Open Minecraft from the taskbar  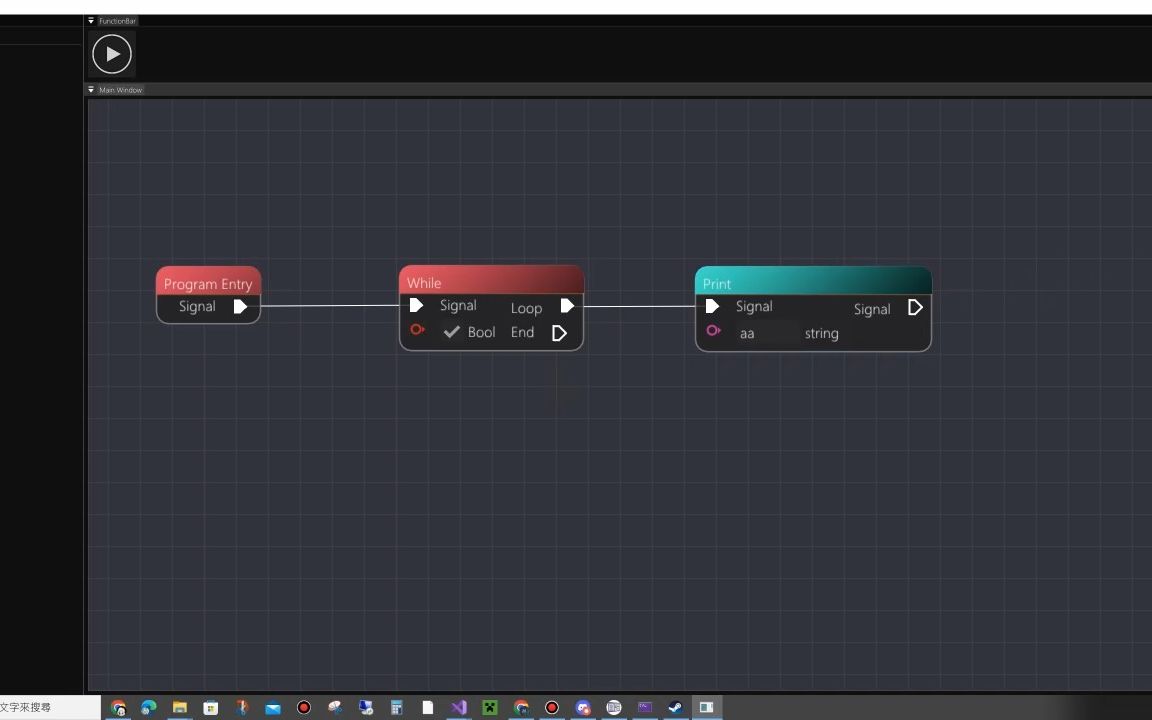click(x=489, y=708)
